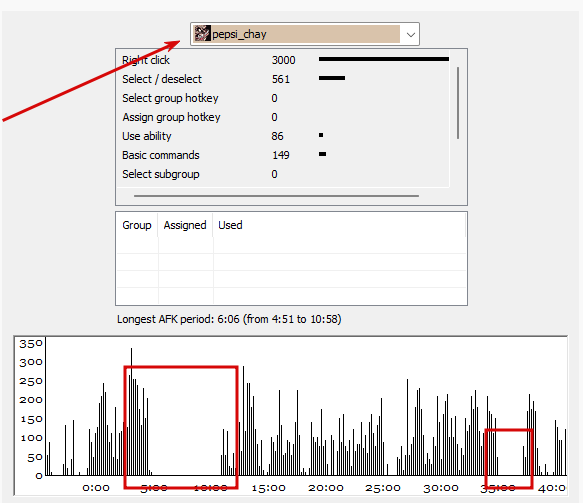Sort by the Assigned column header
Image resolution: width=583 pixels, height=503 pixels.
click(185, 225)
